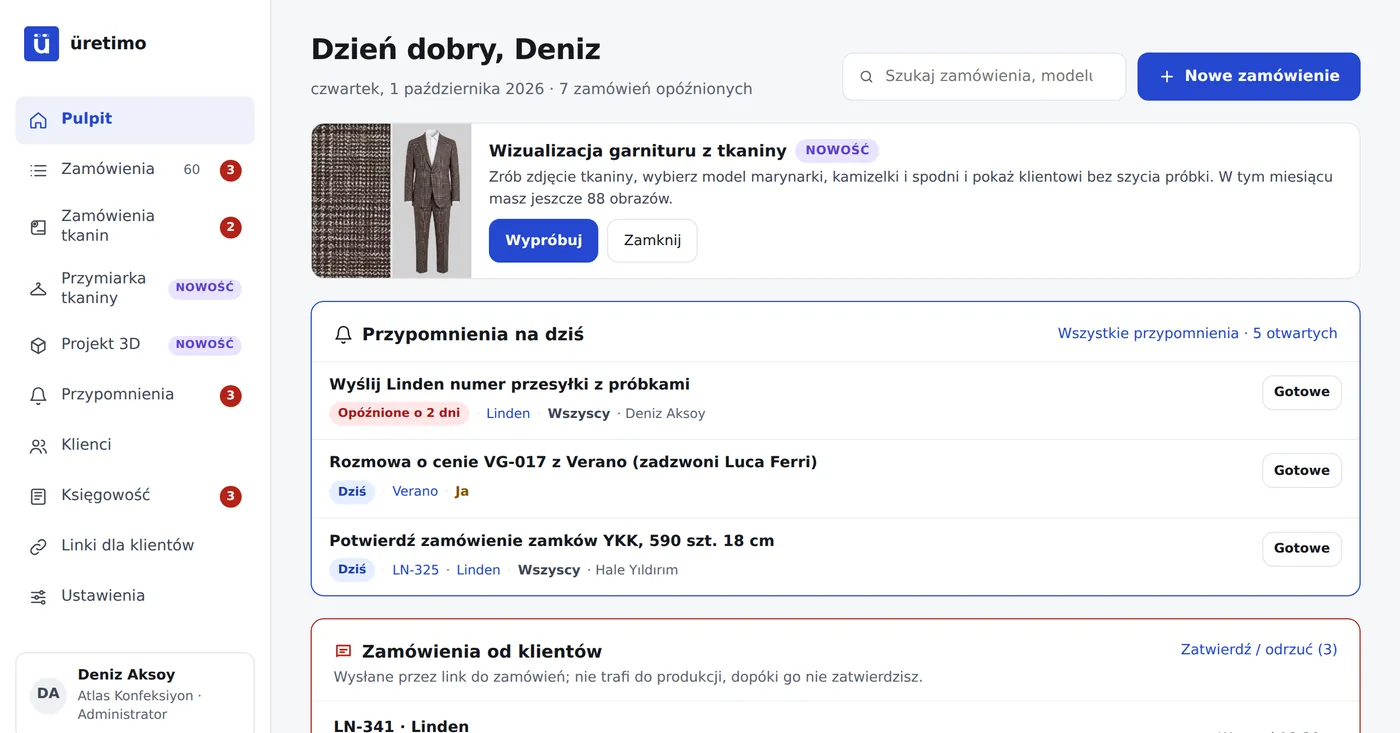Click the search magnifier icon
Viewport: 1400px width, 733px height.
click(x=867, y=77)
